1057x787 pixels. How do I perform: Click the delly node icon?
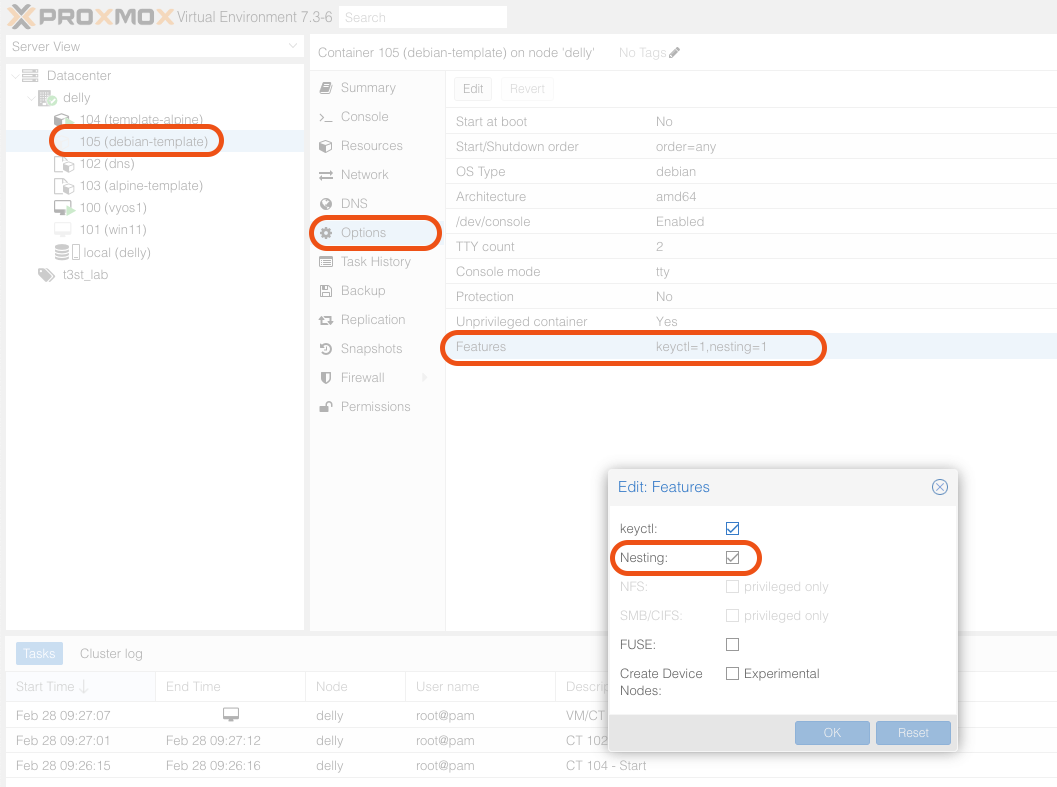coord(47,98)
